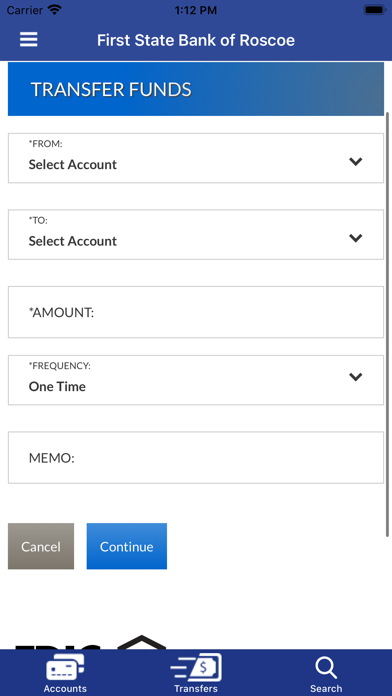Tap the Accounts card icon
Screen dimensions: 392x696
point(65,667)
